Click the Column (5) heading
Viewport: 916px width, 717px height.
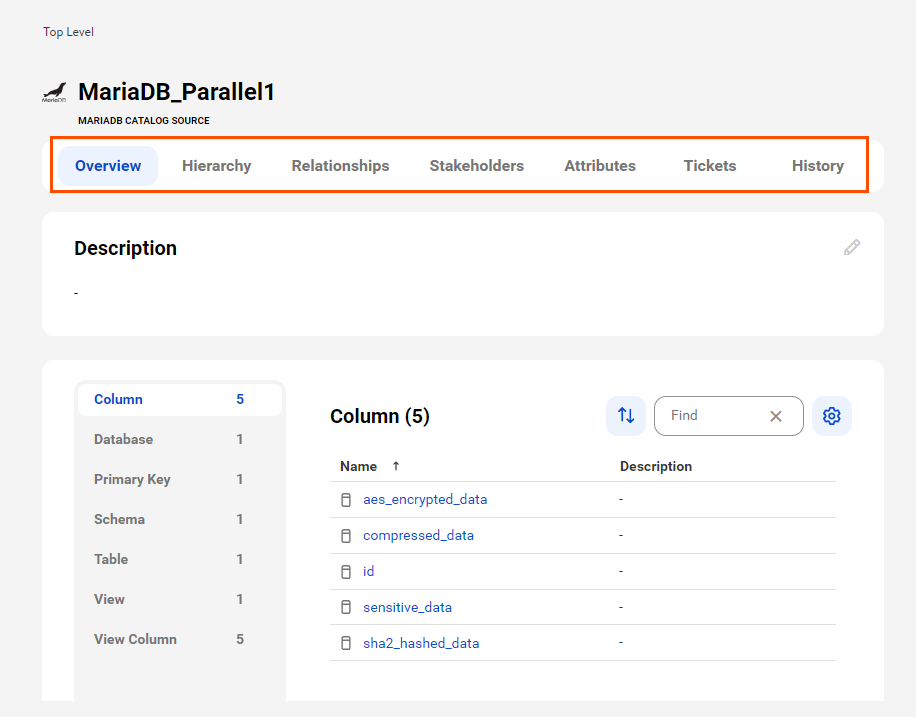pos(380,416)
